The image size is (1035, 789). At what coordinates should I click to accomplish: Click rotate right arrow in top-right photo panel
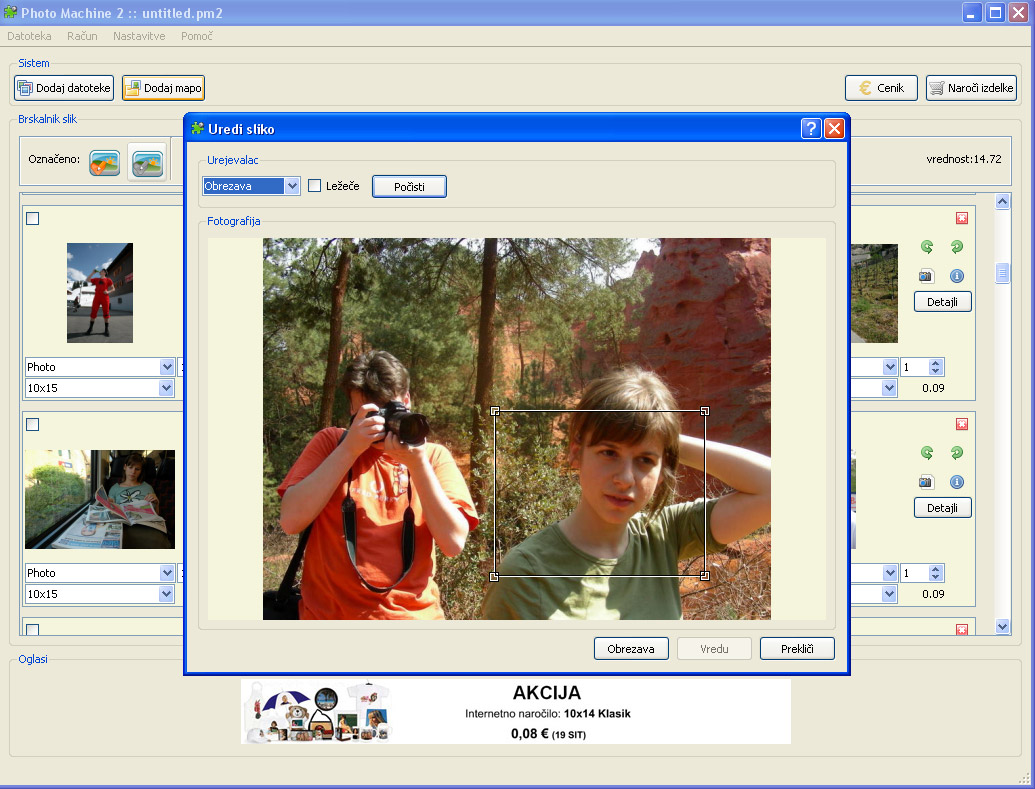(956, 247)
